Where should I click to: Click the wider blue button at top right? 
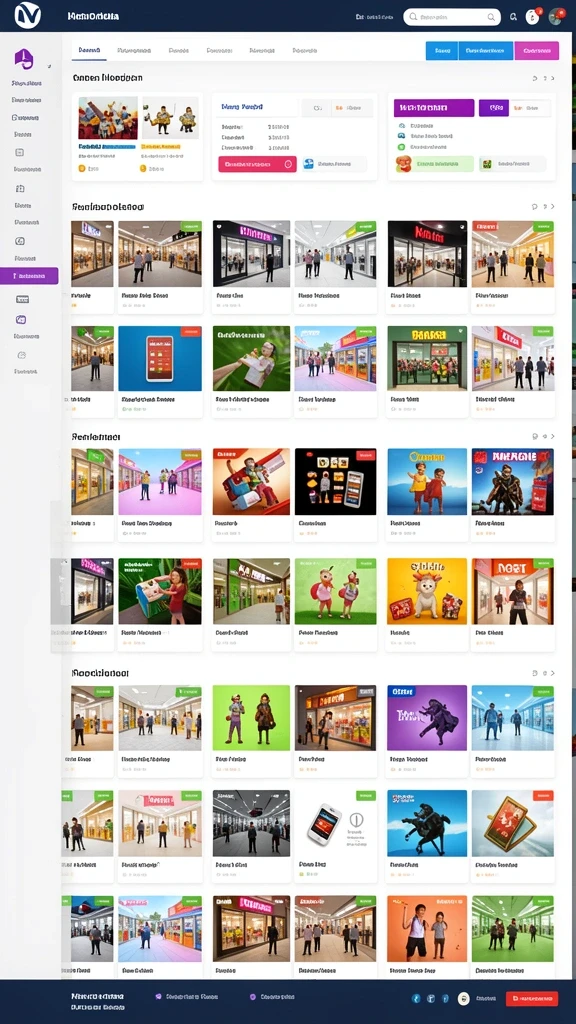(486, 50)
